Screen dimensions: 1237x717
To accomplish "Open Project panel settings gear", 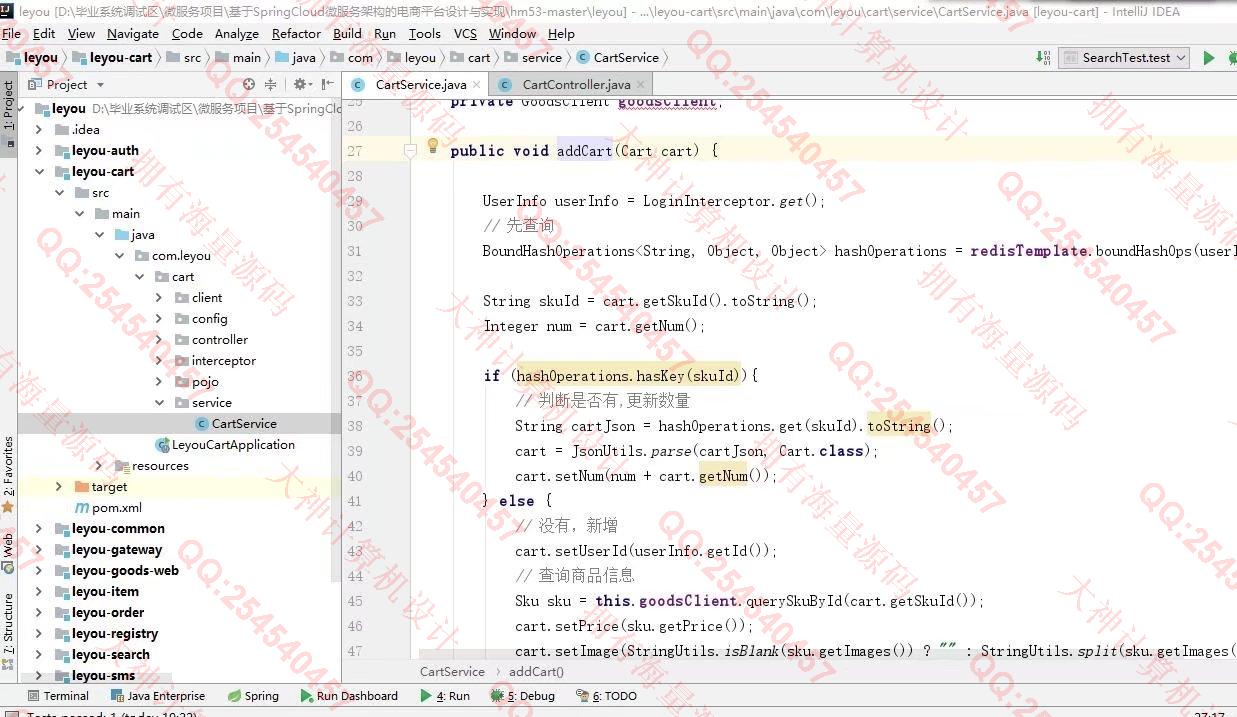I will click(300, 85).
